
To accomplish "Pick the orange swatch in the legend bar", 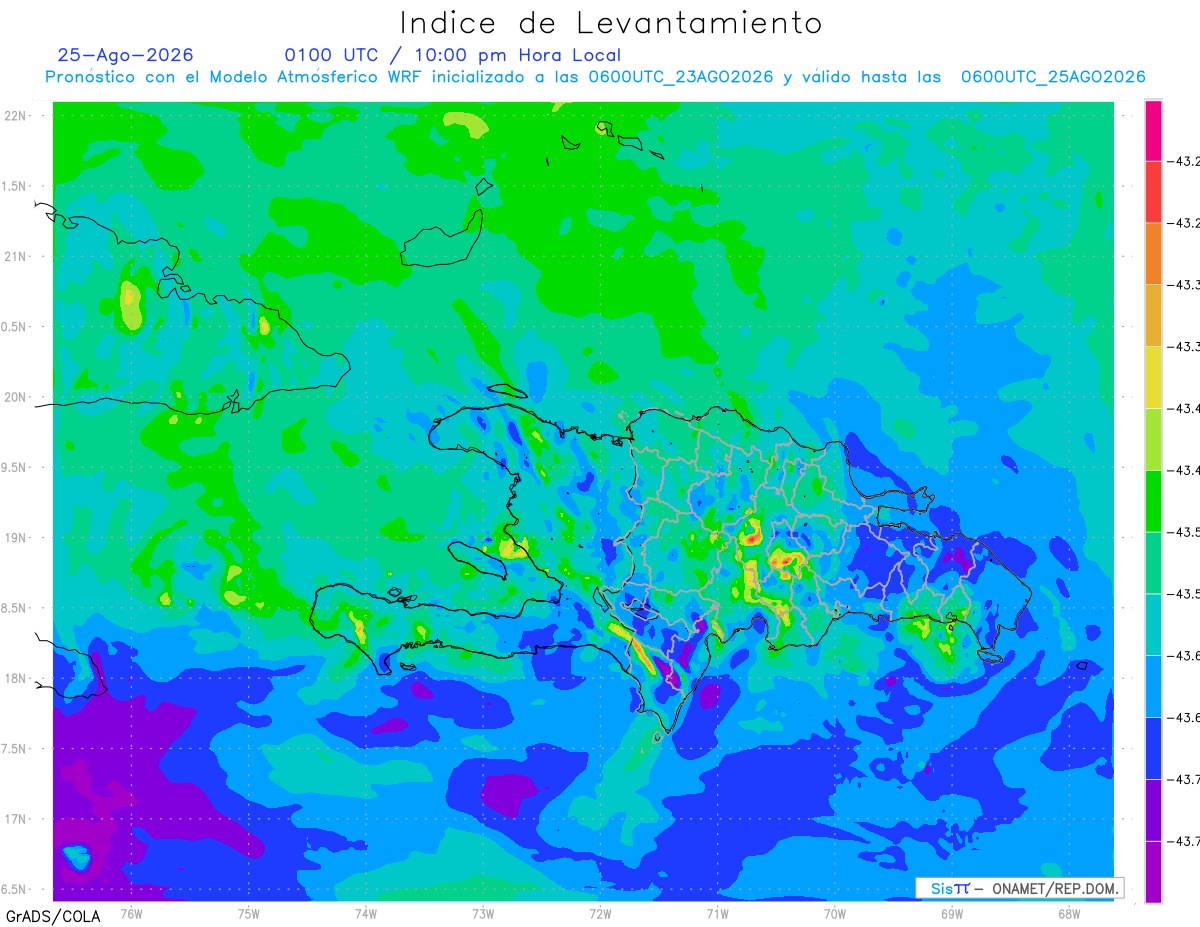I will tap(1153, 254).
